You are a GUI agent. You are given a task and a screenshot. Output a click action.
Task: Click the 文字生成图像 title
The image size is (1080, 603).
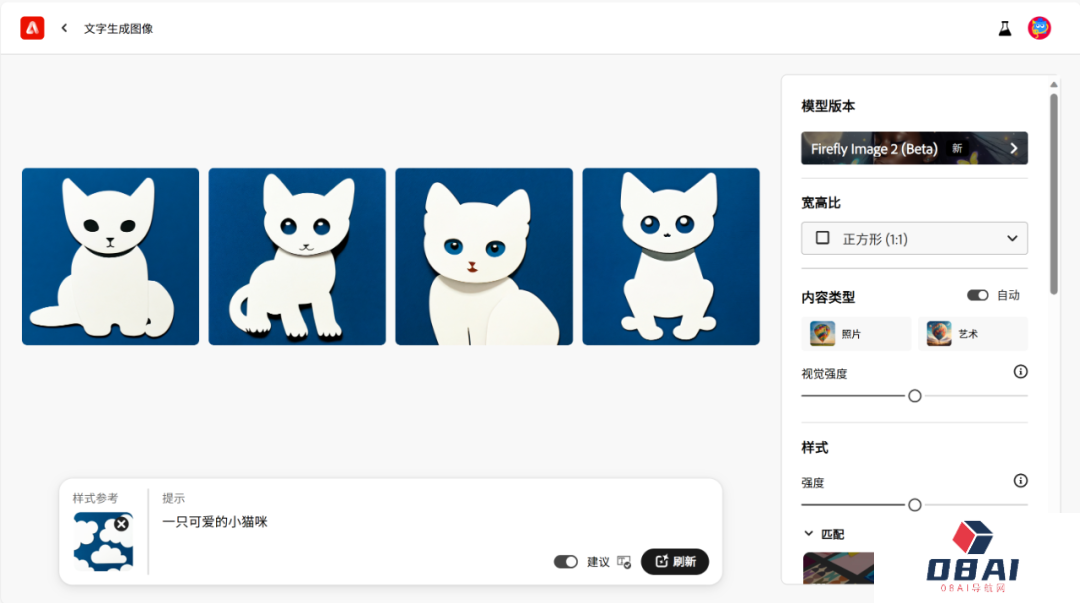coord(118,29)
